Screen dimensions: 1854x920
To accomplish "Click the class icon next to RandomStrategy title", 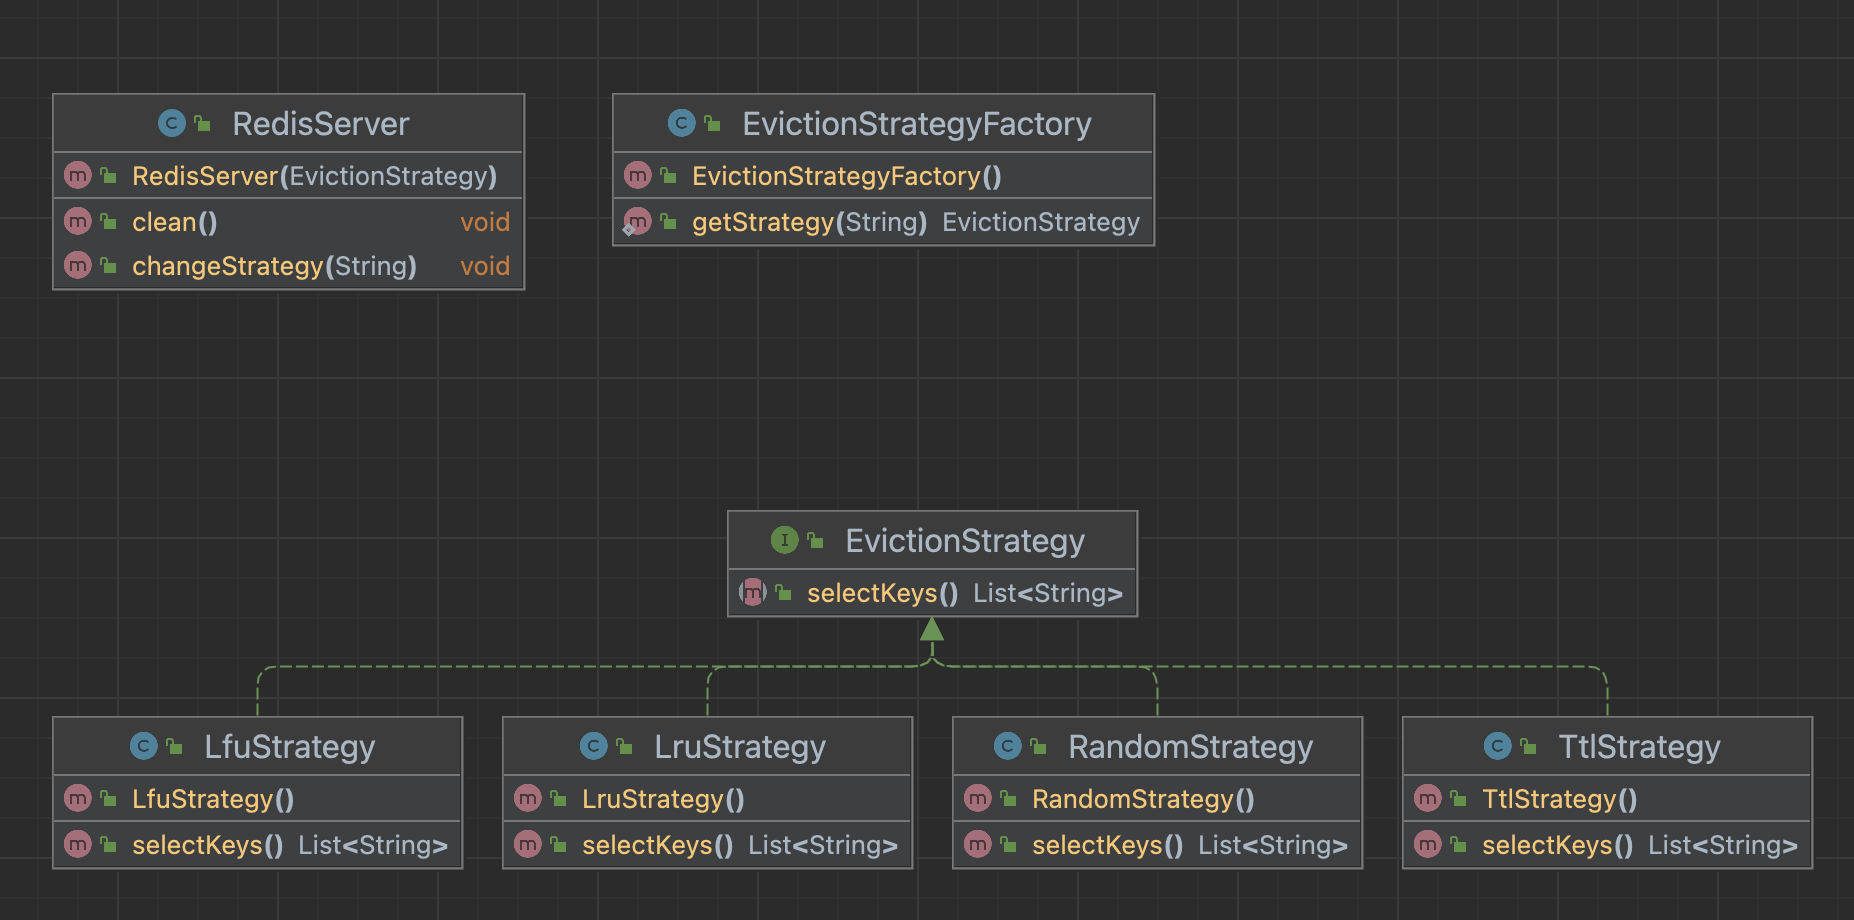I will coord(1008,746).
